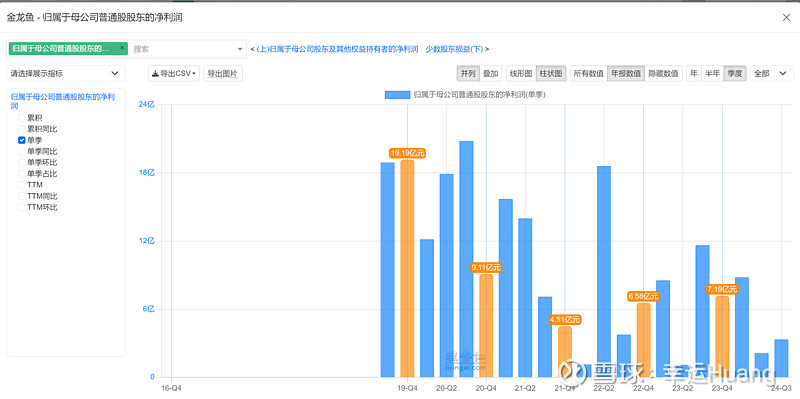Check the 单季环比 checkbox

[x=22, y=163]
